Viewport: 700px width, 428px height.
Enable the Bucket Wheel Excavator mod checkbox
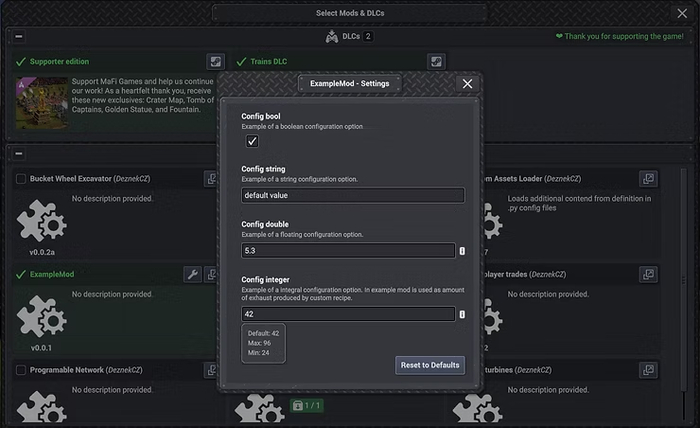point(21,179)
